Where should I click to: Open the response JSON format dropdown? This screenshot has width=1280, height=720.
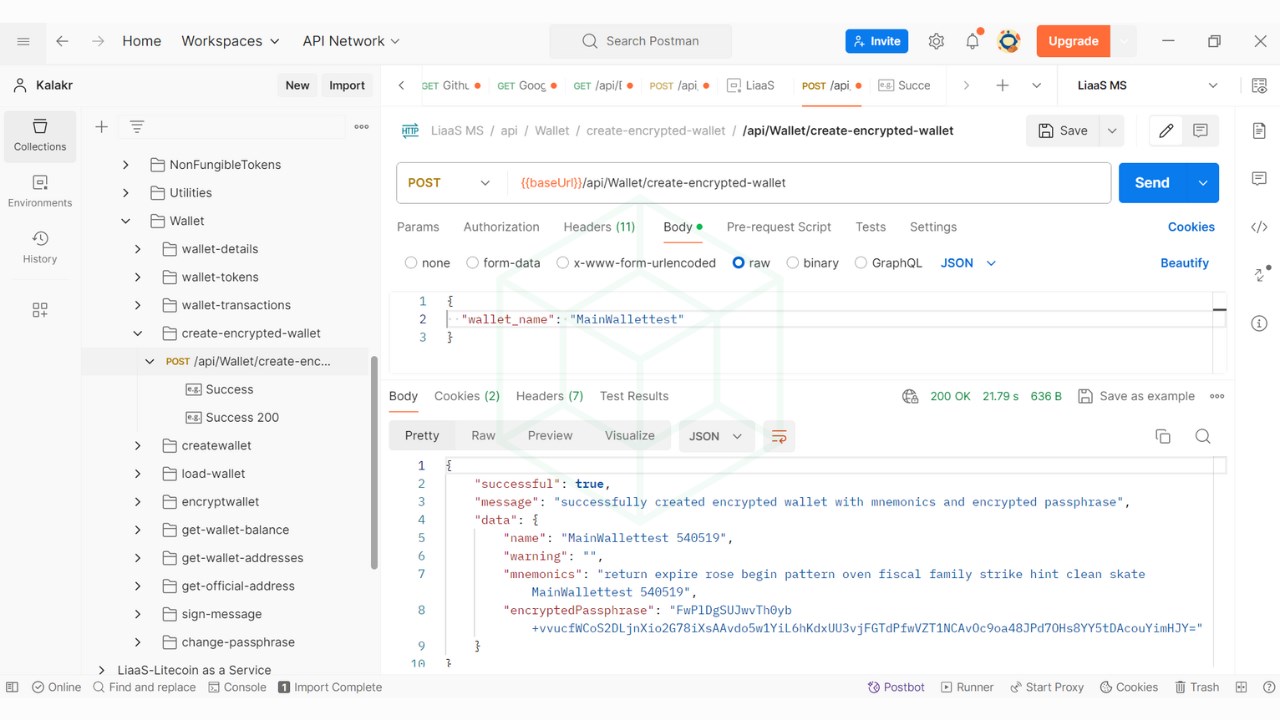[x=716, y=436]
